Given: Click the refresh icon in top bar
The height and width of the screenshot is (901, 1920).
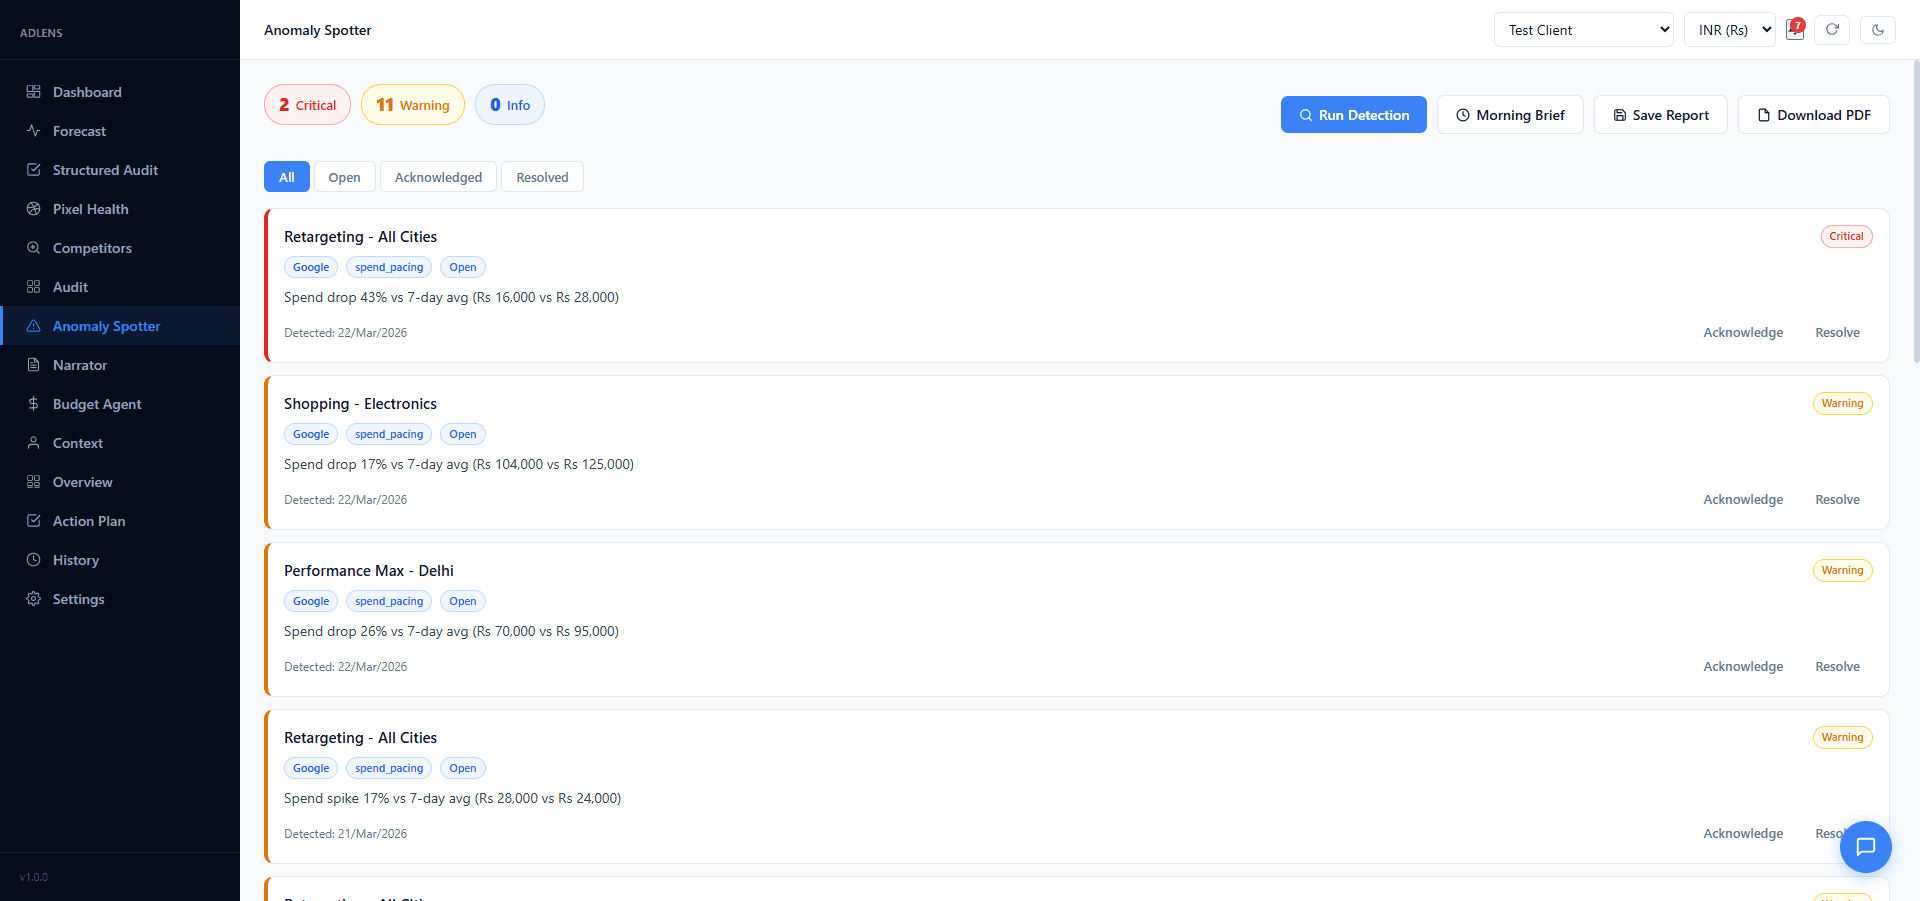Looking at the screenshot, I should pyautogui.click(x=1832, y=30).
